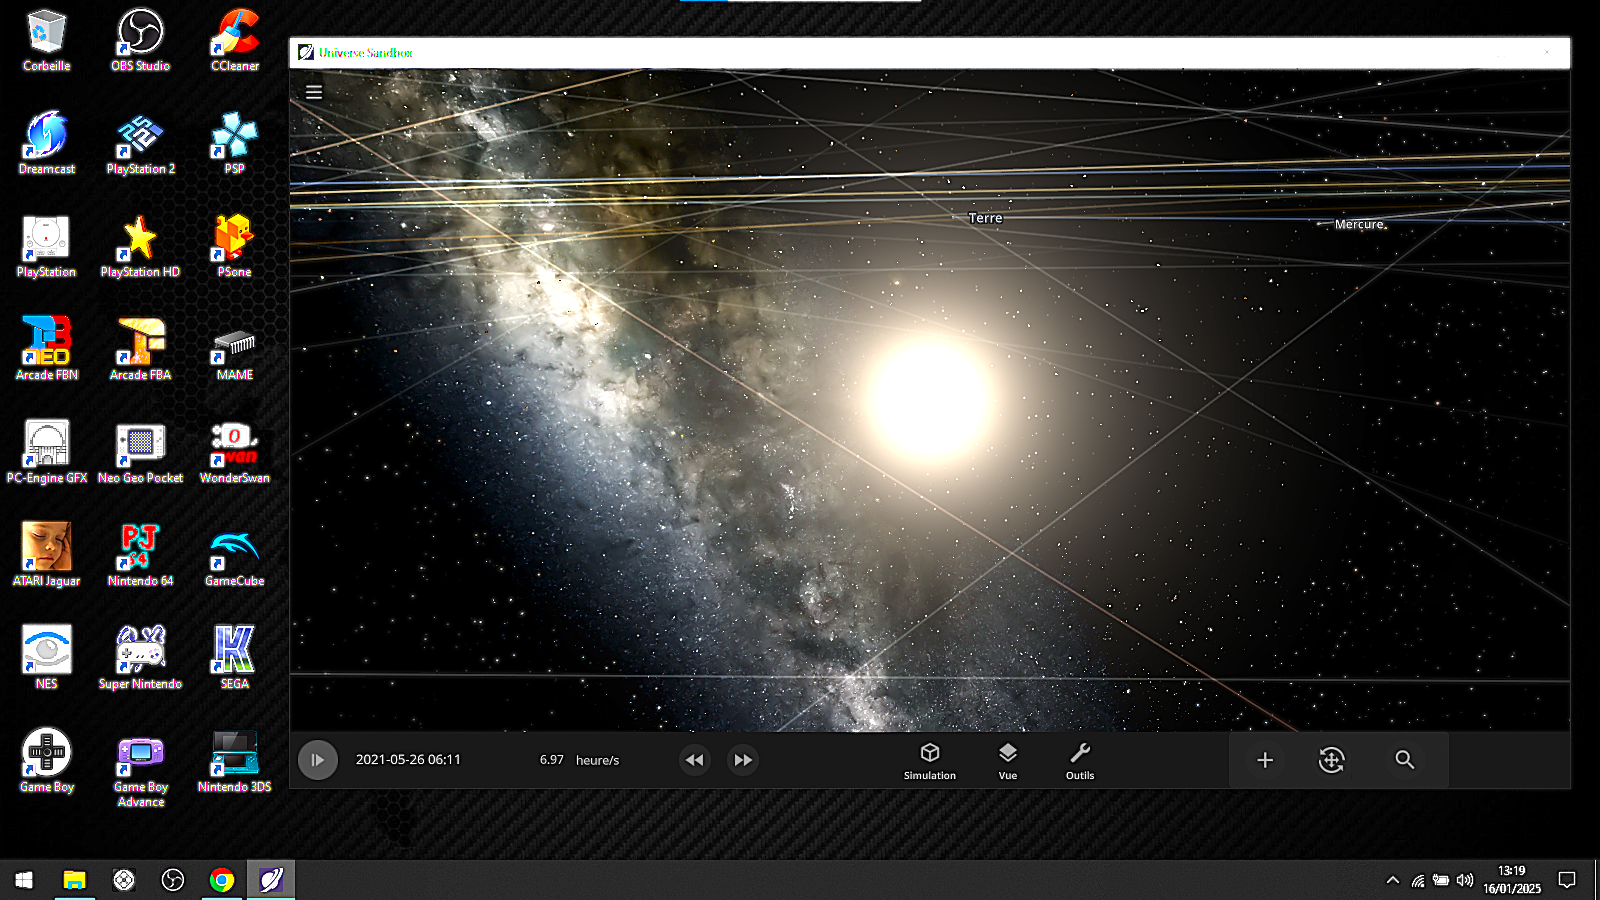This screenshot has height=900, width=1600.
Task: Click the magnifier search icon
Action: (1405, 760)
